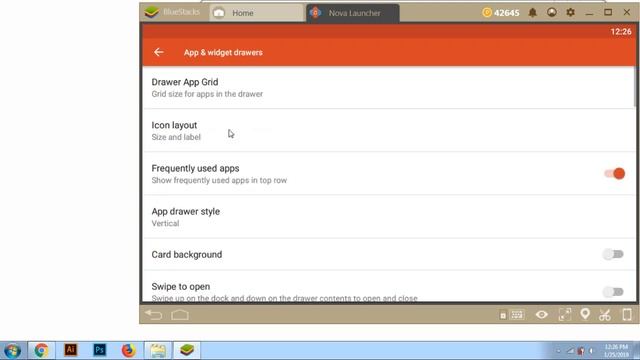Image resolution: width=640 pixels, height=360 pixels.
Task: Open the file explorer folder in the taskbar
Action: click(x=158, y=350)
